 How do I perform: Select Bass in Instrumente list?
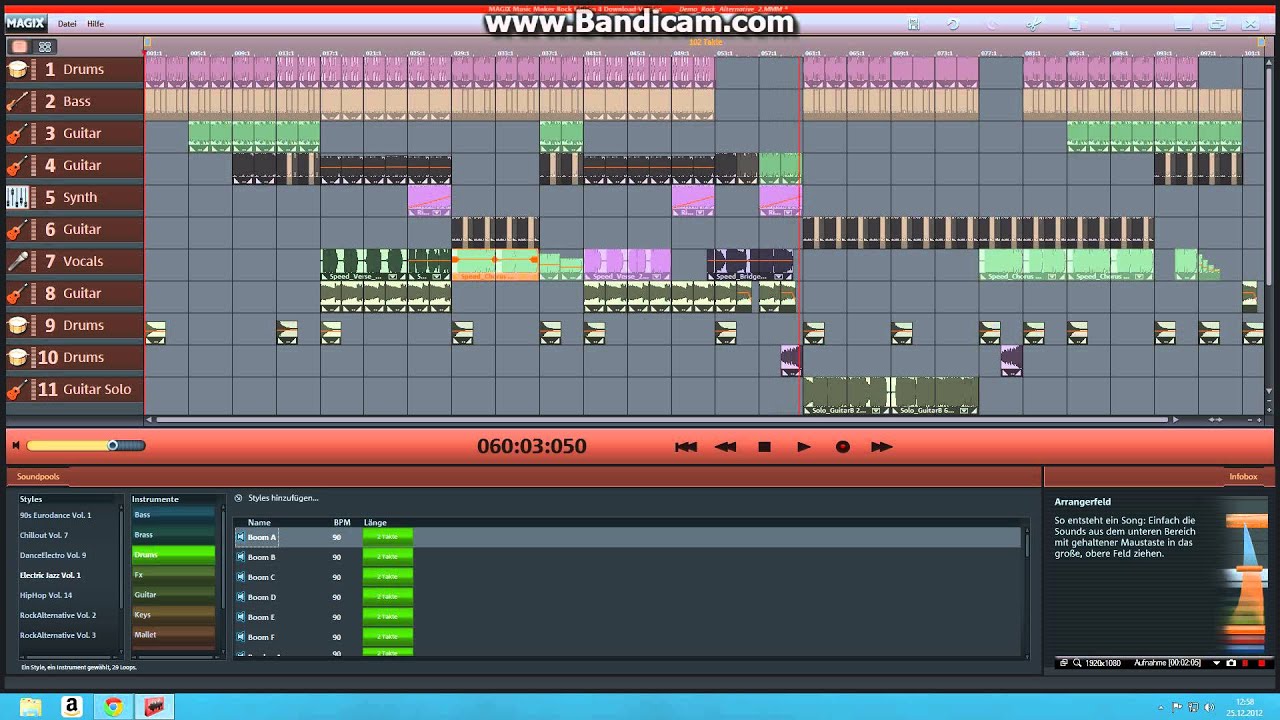click(x=174, y=514)
